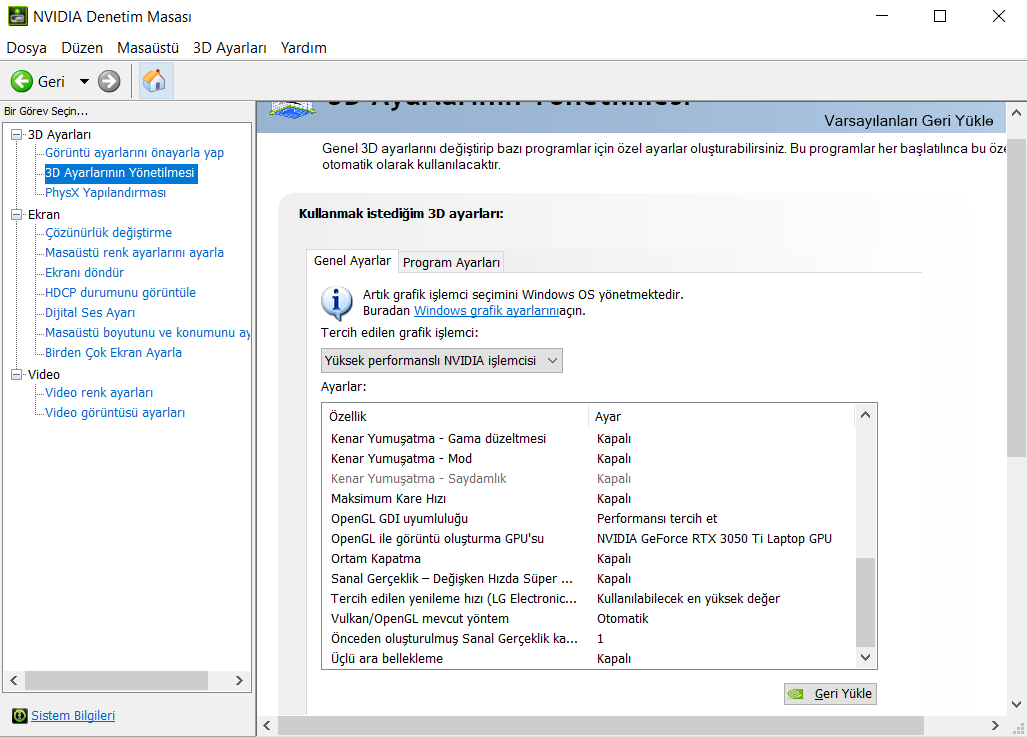
Task: Select OpenGL GDI uyumluluğu setting
Action: (588, 519)
